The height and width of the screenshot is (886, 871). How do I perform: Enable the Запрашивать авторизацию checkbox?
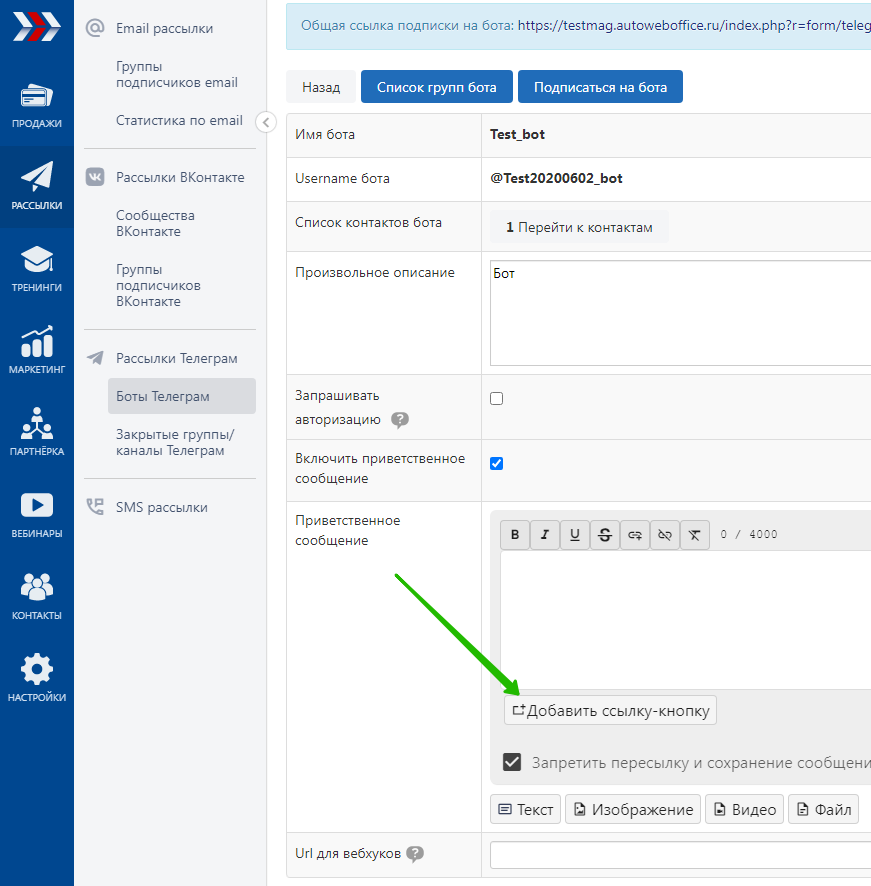click(497, 399)
